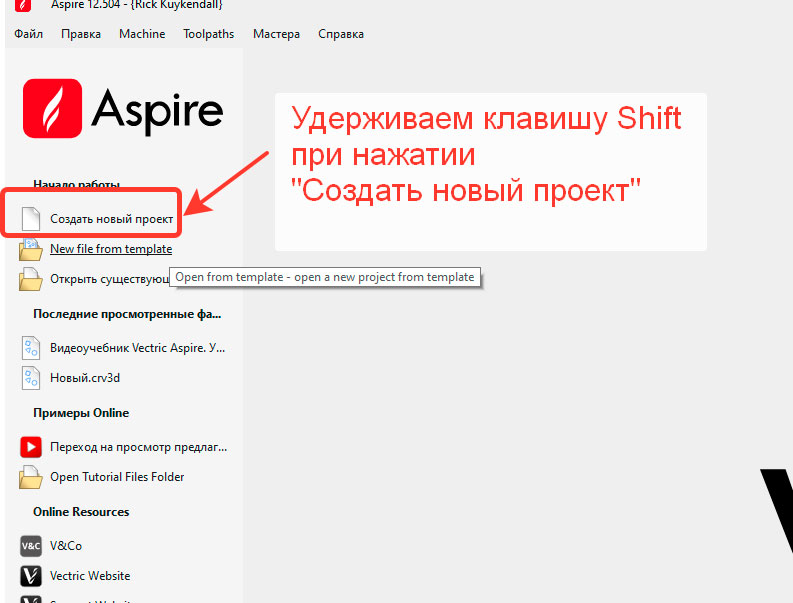Viewport: 793px width, 603px height.
Task: Open recent file Новый.crv3d by its name
Action: (85, 378)
